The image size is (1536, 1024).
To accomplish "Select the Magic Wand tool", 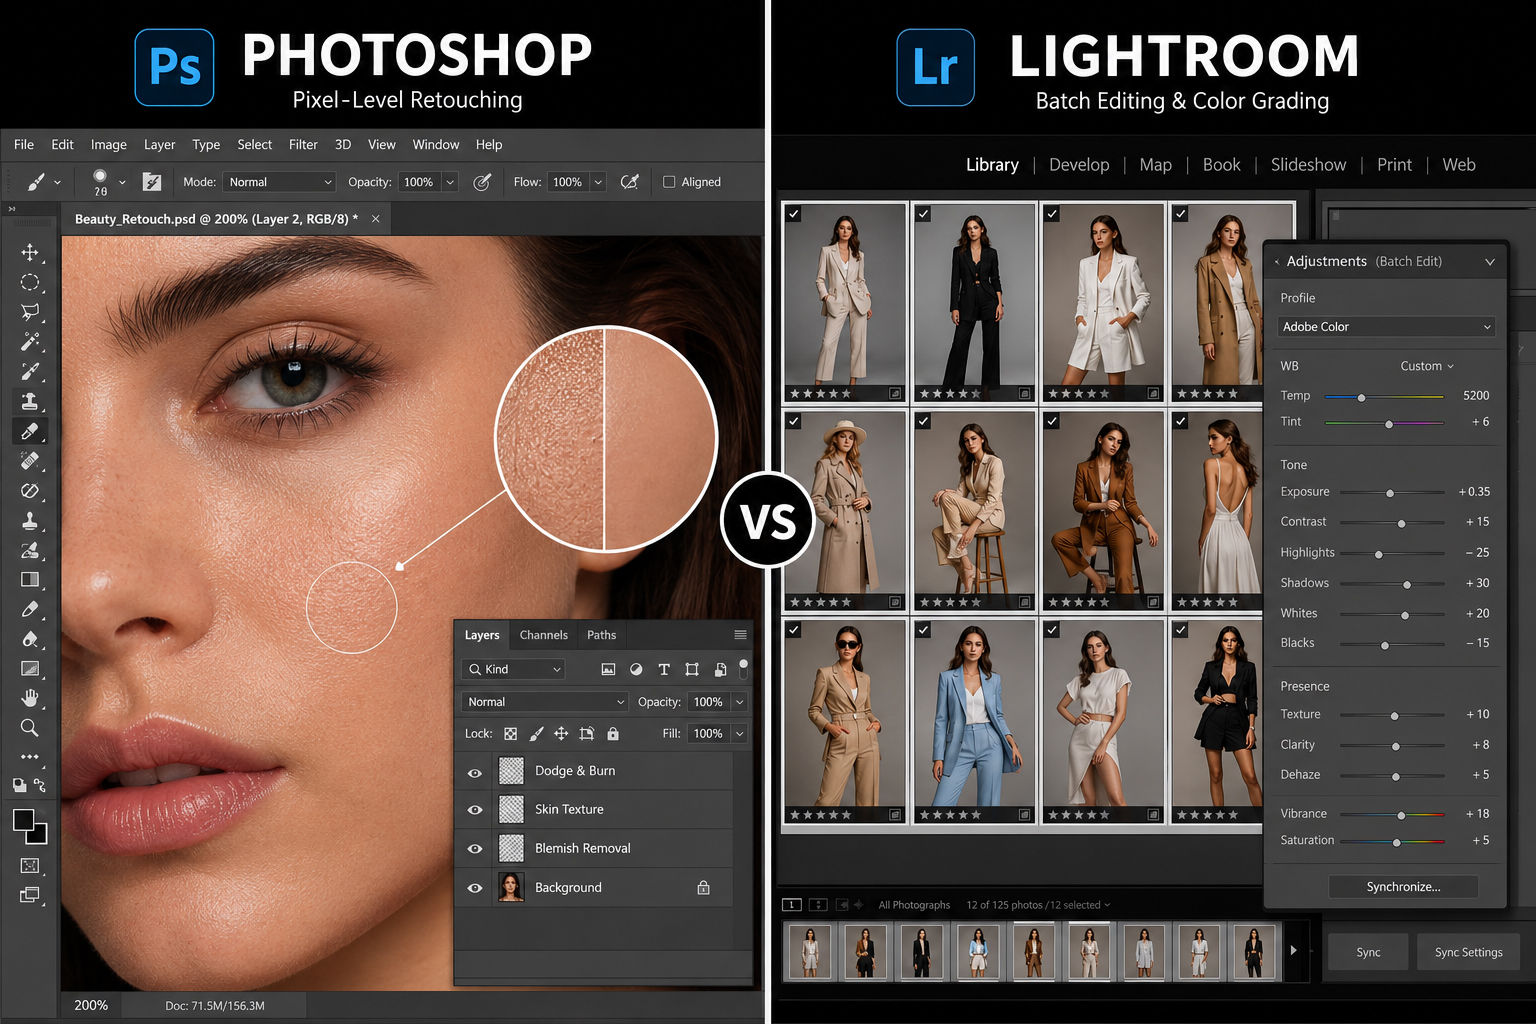I will [x=30, y=342].
